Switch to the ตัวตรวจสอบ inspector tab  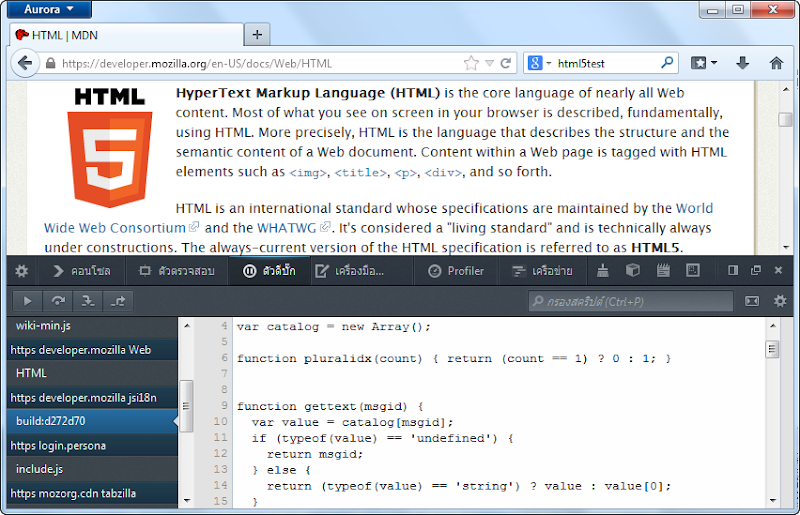pyautogui.click(x=176, y=271)
